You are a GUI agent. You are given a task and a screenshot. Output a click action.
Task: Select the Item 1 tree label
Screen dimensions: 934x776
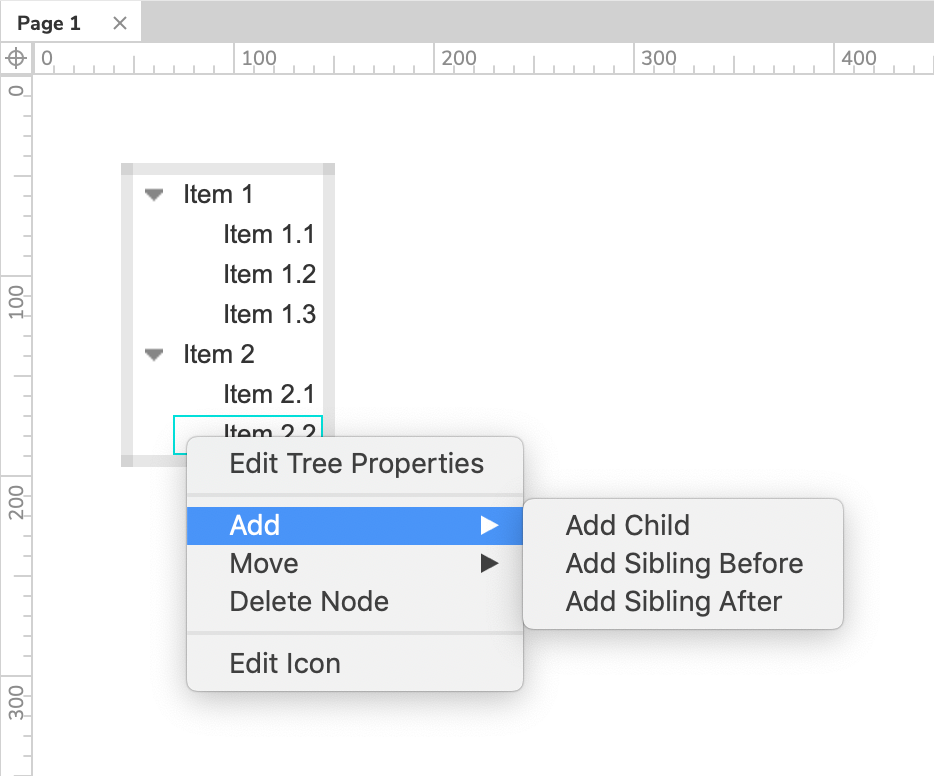tap(218, 194)
